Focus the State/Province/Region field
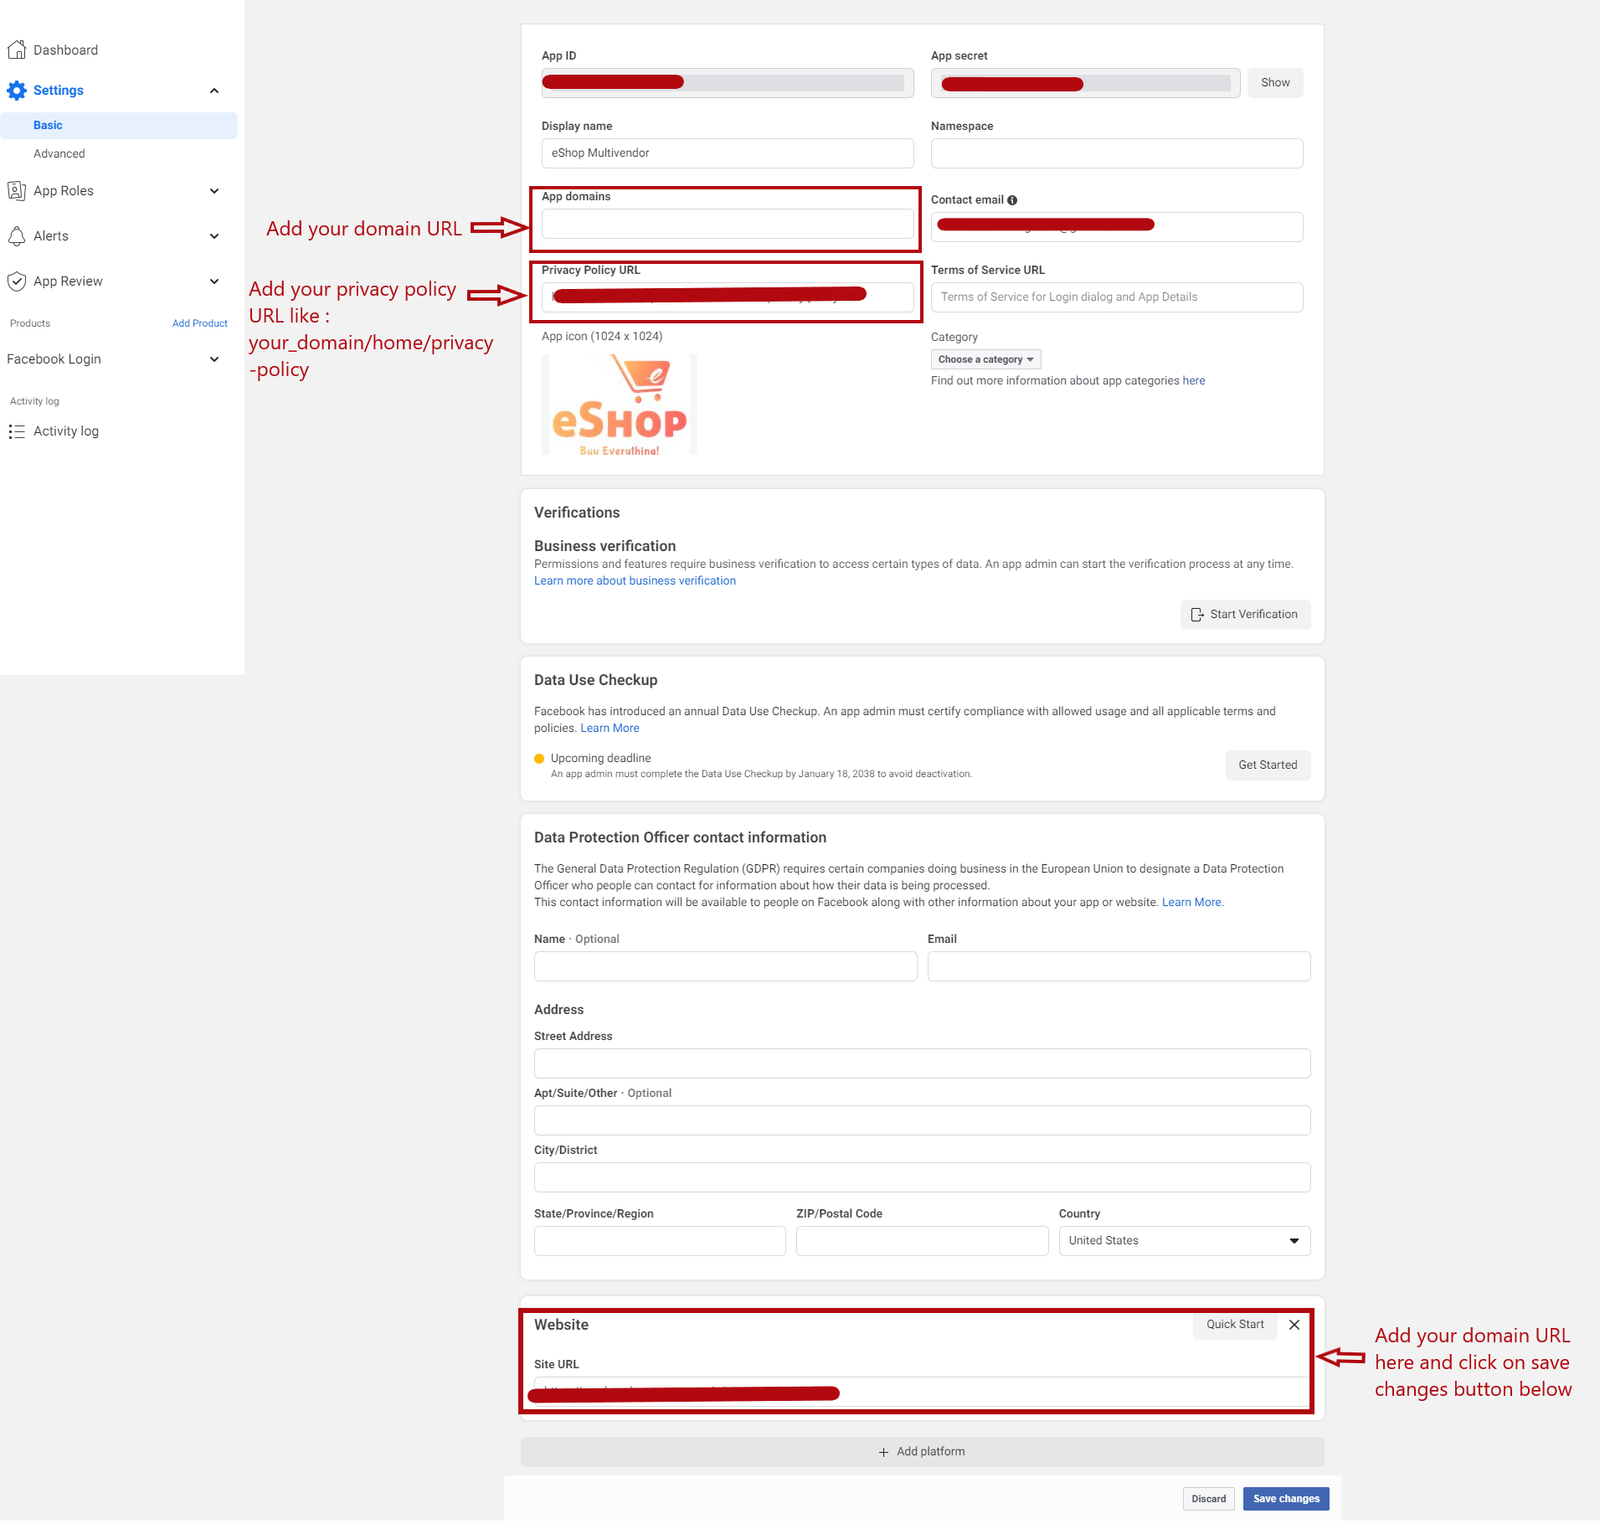Screen dimensions: 1600x1530 tap(660, 1241)
